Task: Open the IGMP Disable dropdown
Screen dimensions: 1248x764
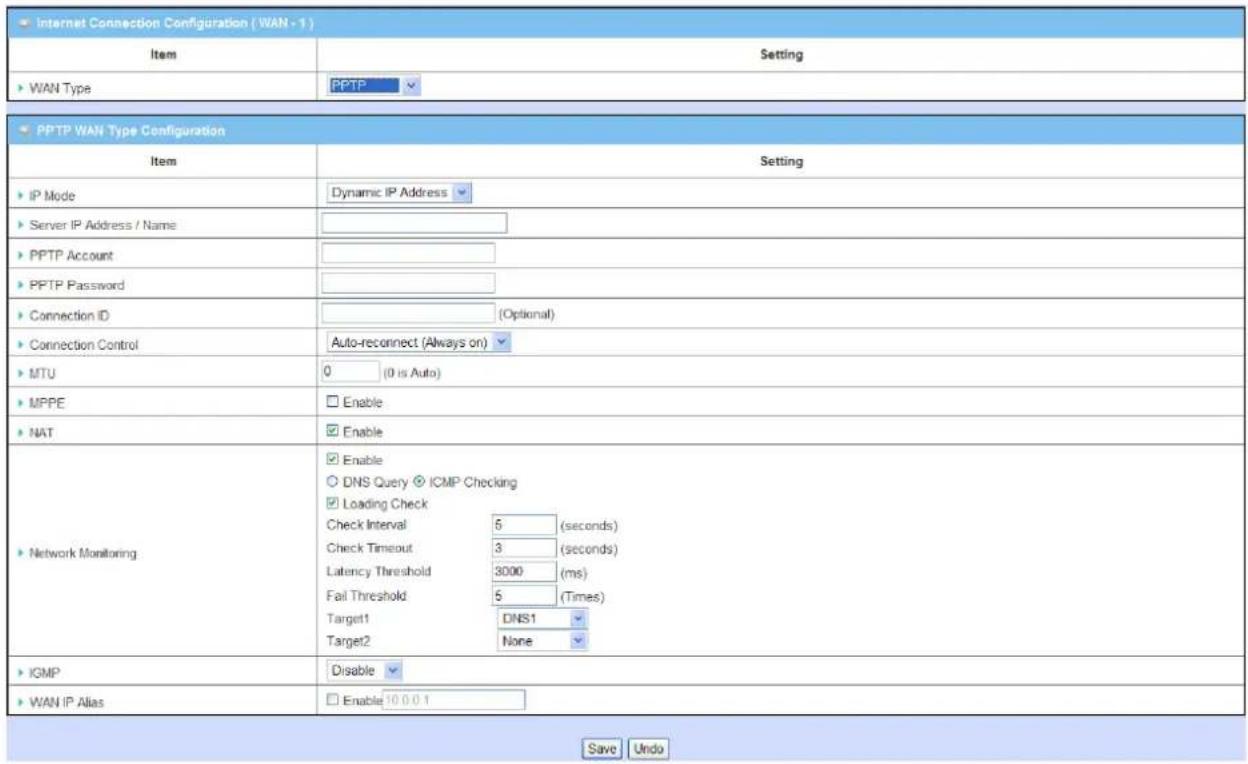Action: tap(365, 671)
